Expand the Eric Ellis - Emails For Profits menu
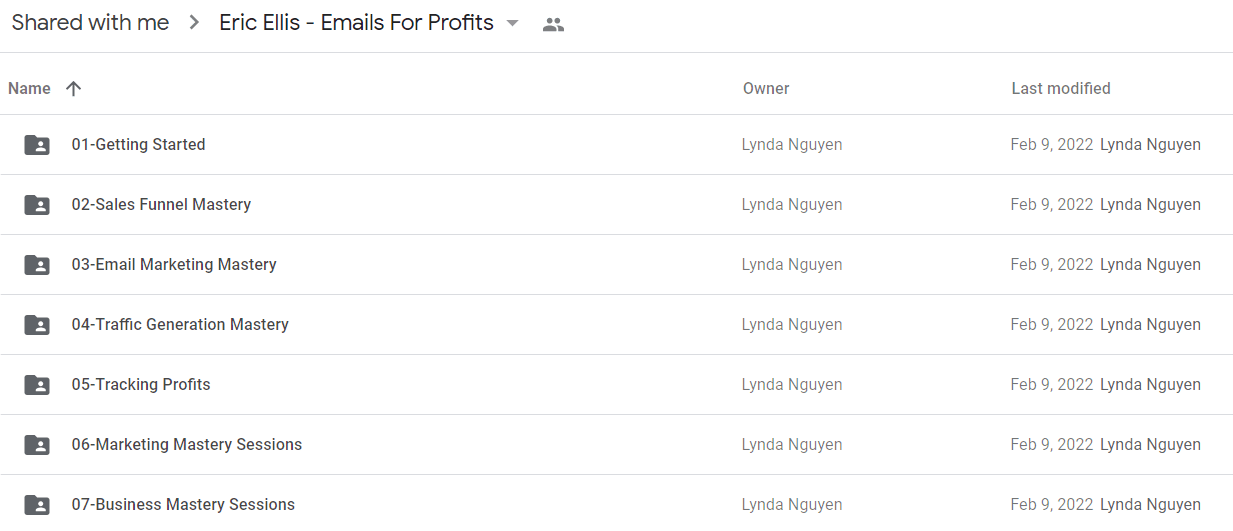The height and width of the screenshot is (531, 1233). coord(357,23)
